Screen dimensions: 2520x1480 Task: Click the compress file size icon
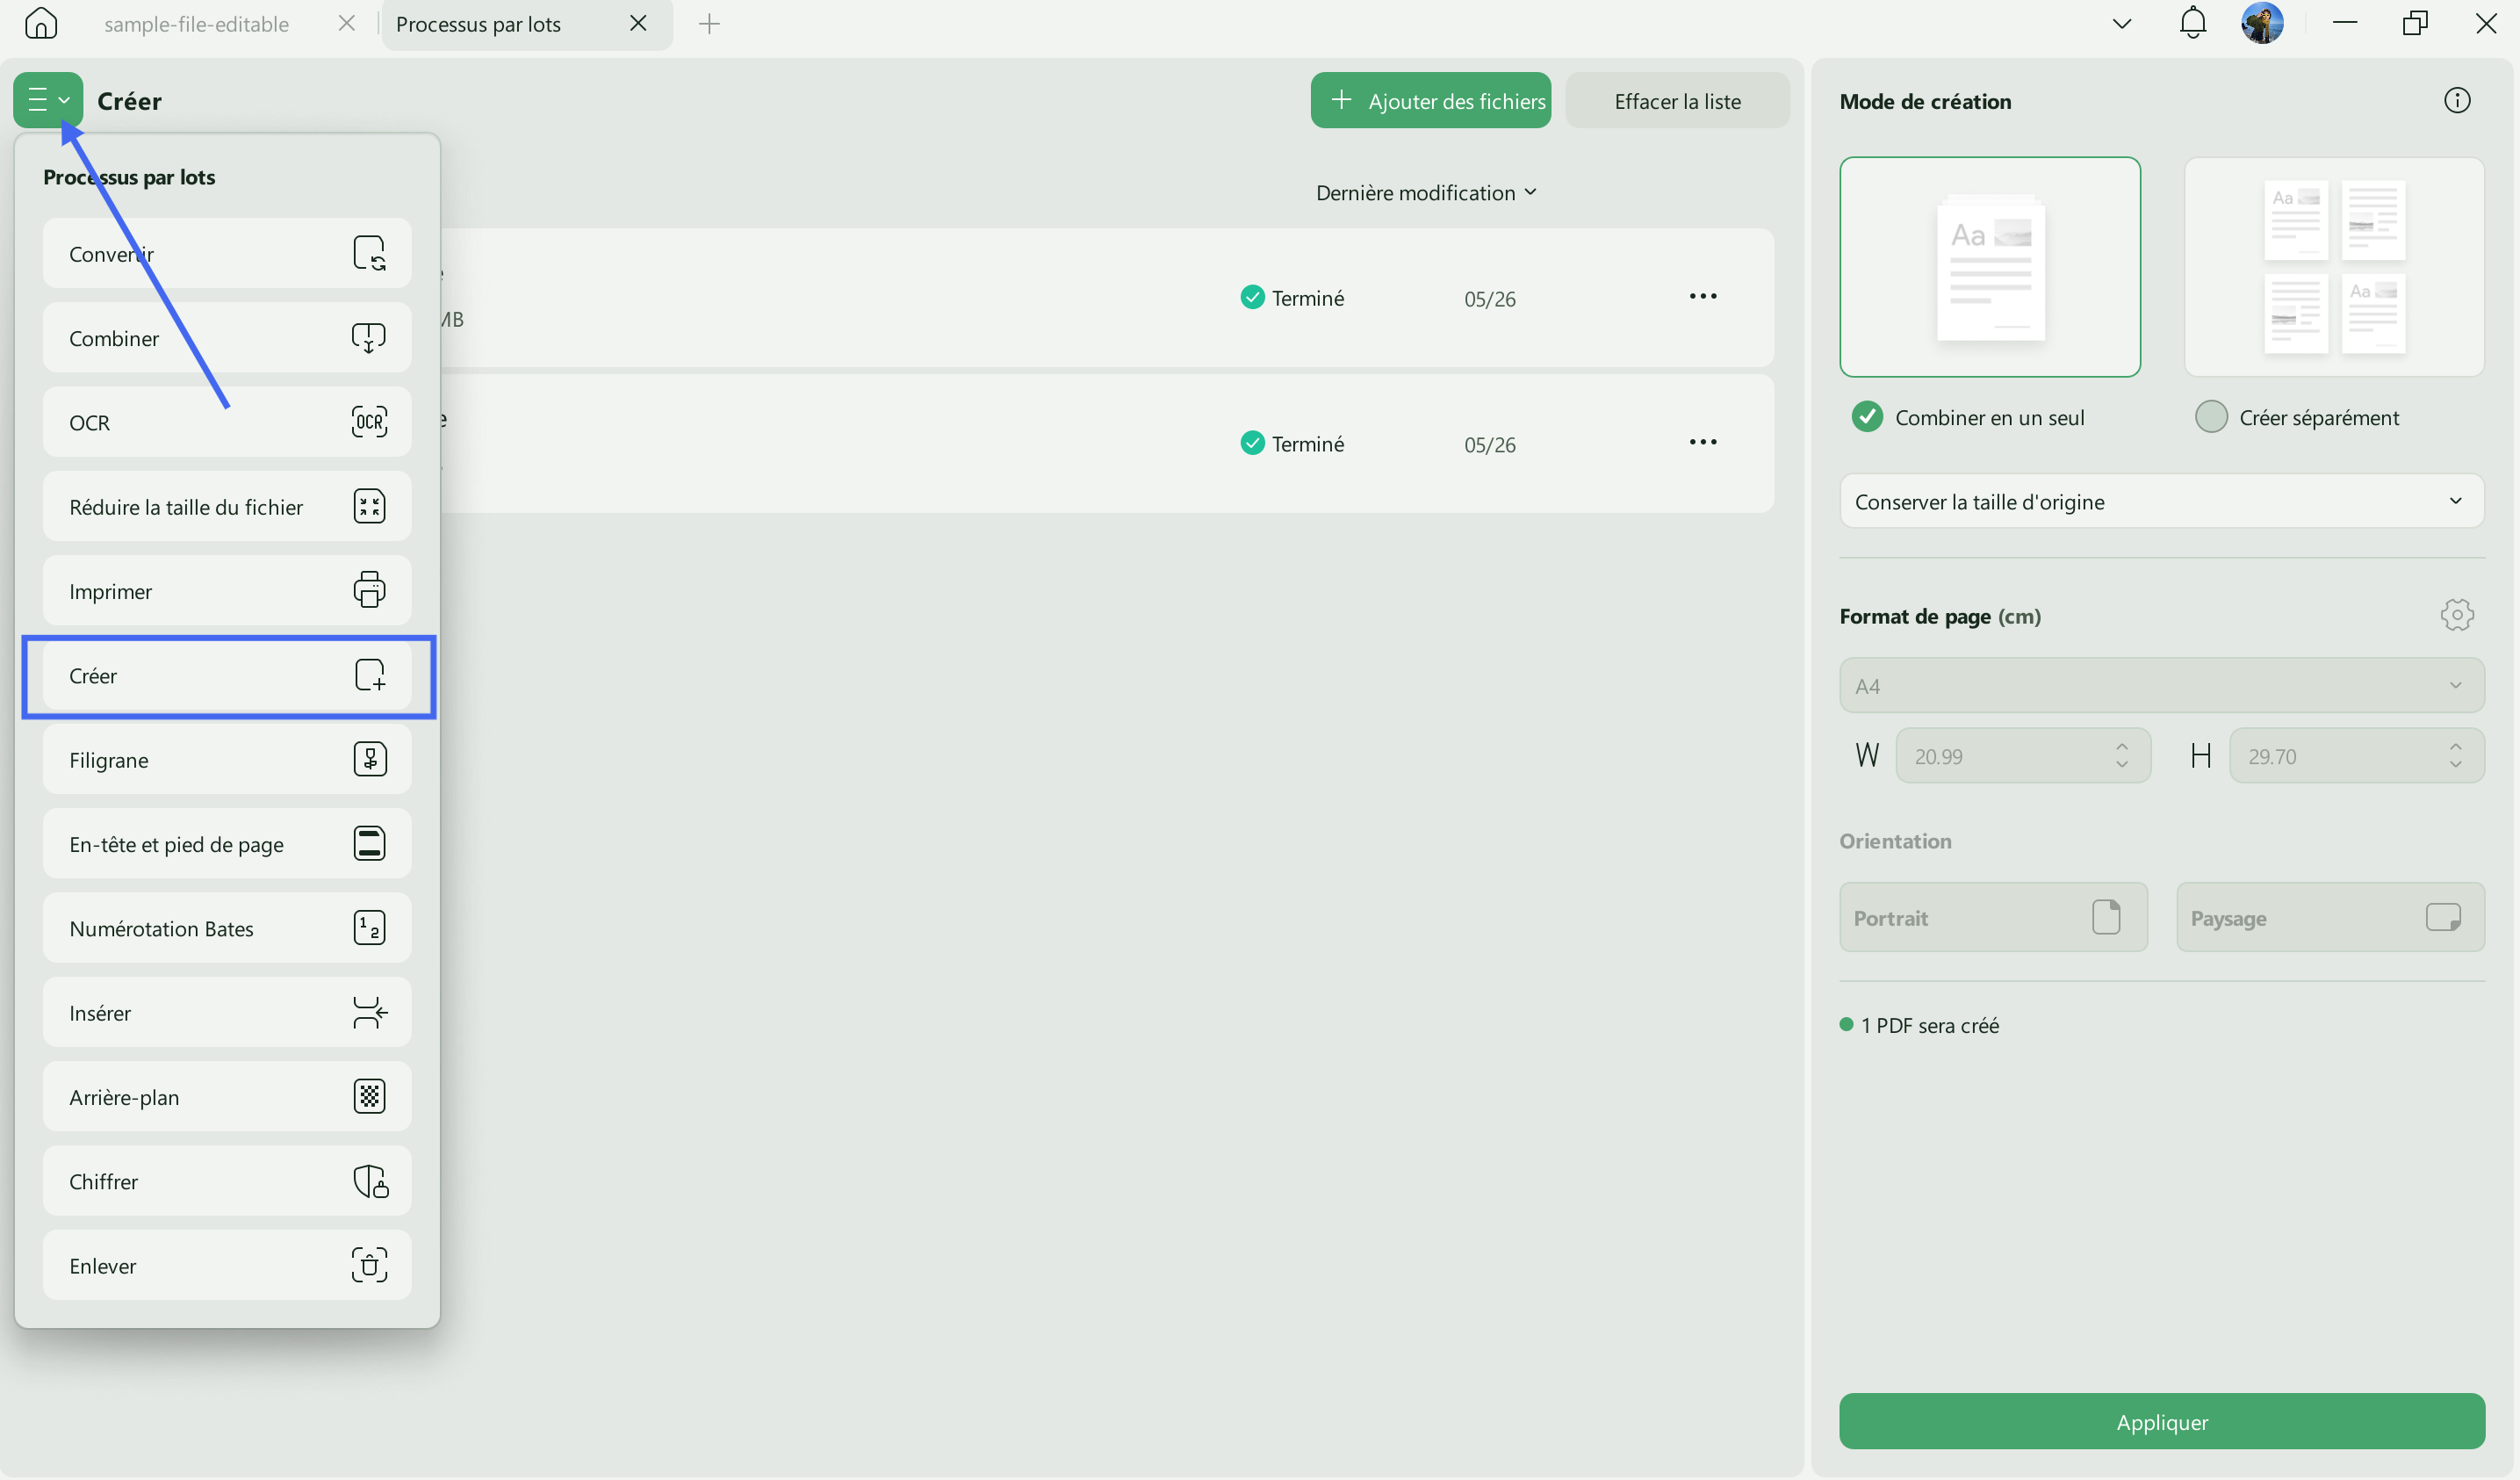click(x=369, y=506)
